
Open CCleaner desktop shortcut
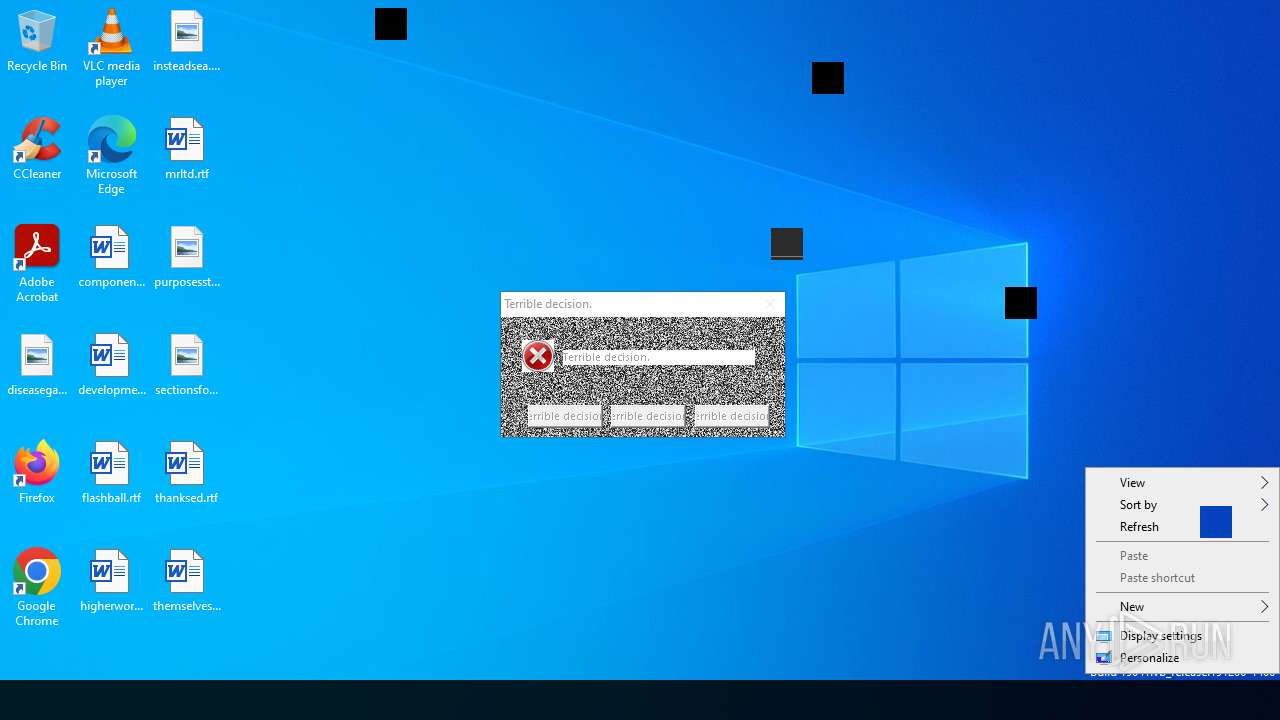coord(37,149)
